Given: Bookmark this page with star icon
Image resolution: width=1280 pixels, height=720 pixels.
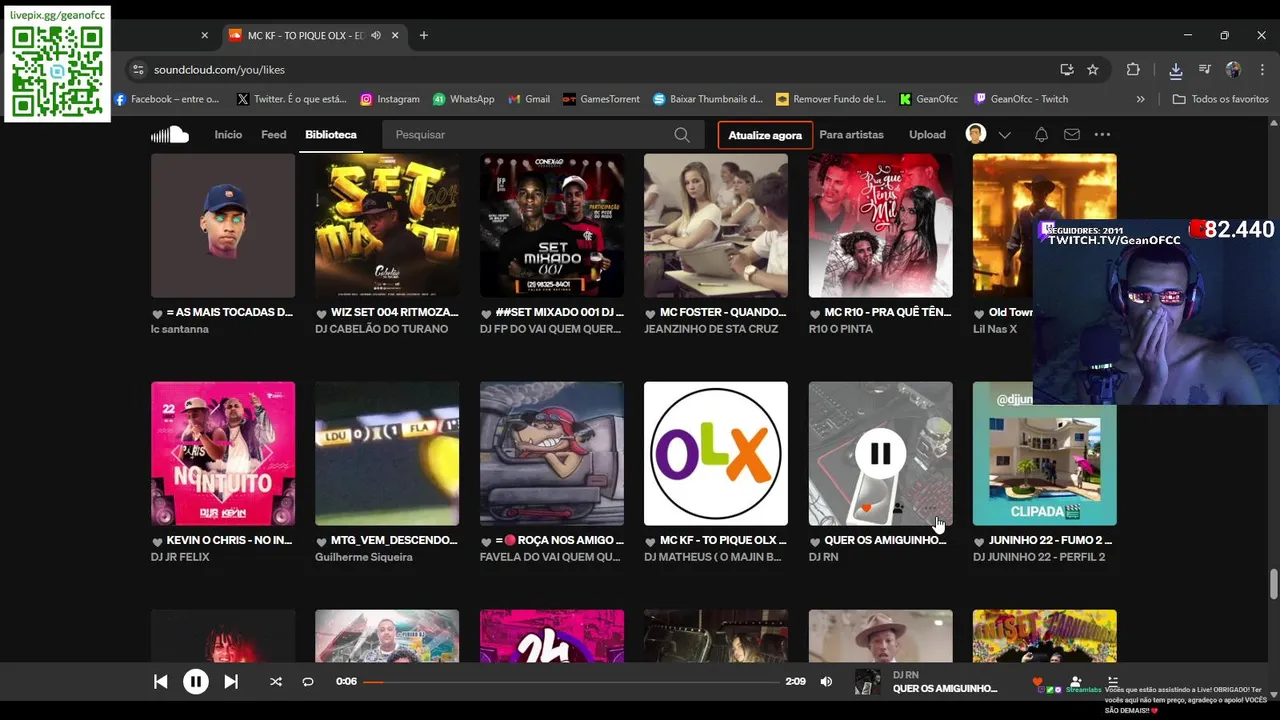Looking at the screenshot, I should 1093,70.
